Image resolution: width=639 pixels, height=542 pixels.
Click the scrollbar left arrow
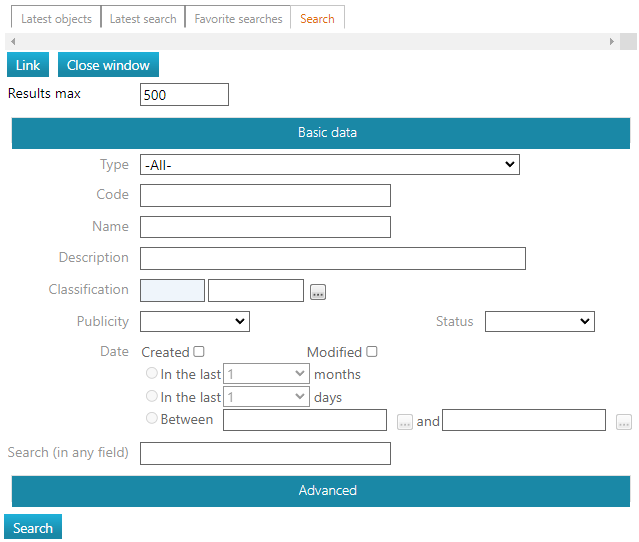[x=13, y=42]
